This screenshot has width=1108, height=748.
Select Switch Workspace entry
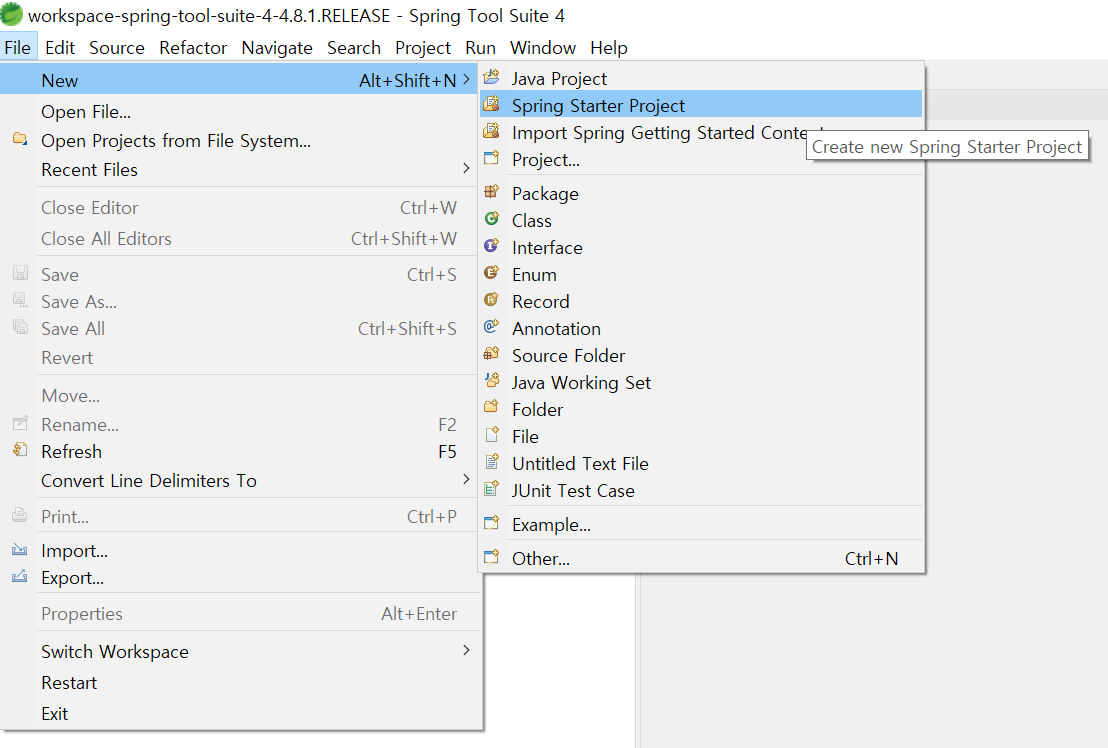click(240, 651)
